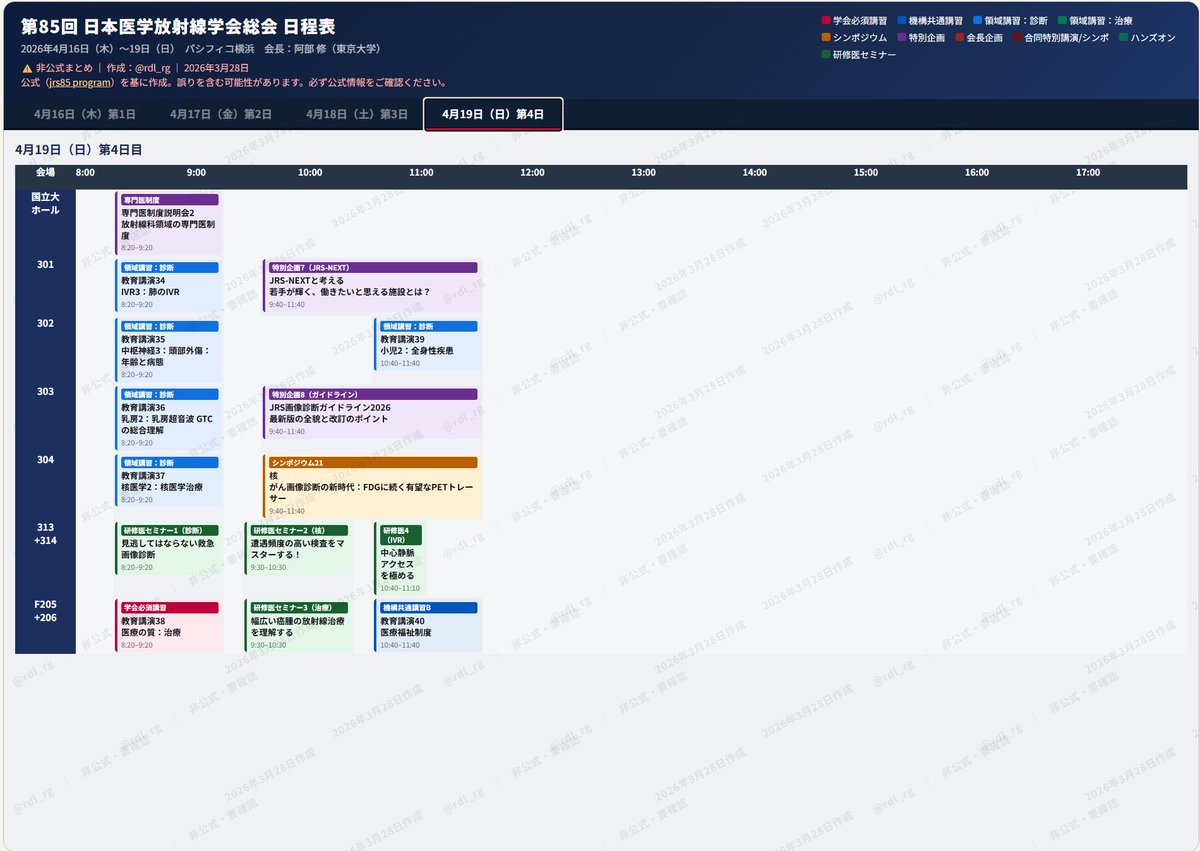This screenshot has height=851, width=1200.
Task: Click the 領域講習：治療 legend color swatch
Action: click(x=1061, y=20)
